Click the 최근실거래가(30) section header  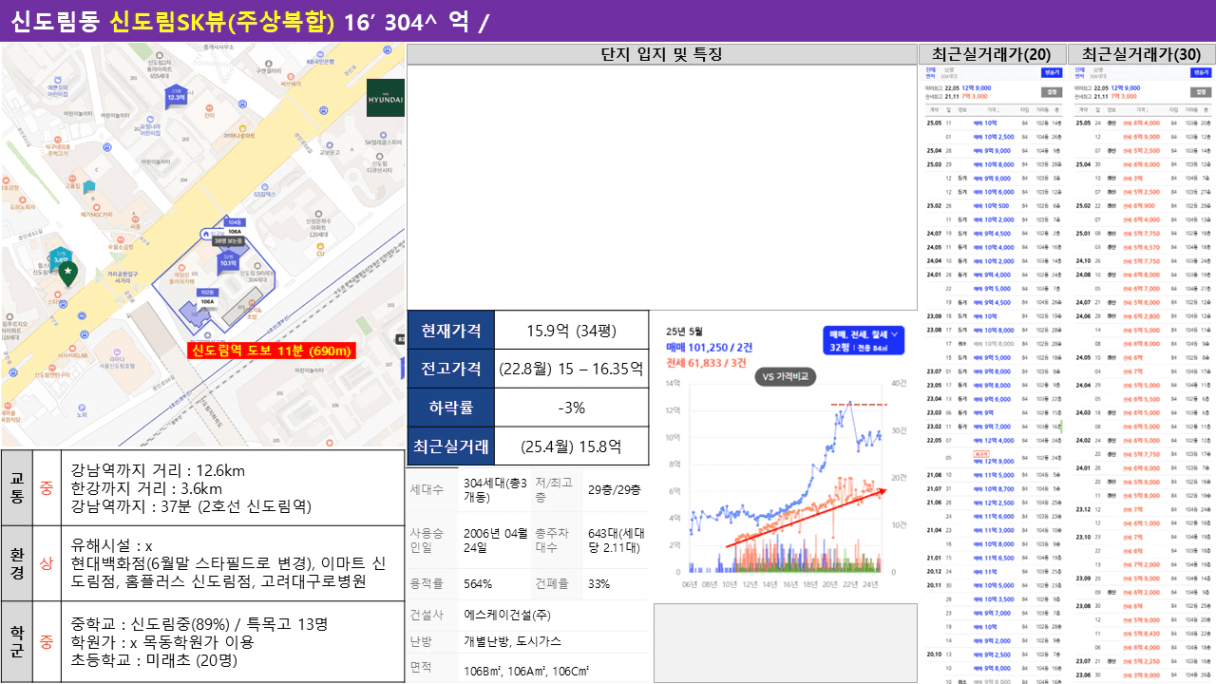pyautogui.click(x=1142, y=55)
